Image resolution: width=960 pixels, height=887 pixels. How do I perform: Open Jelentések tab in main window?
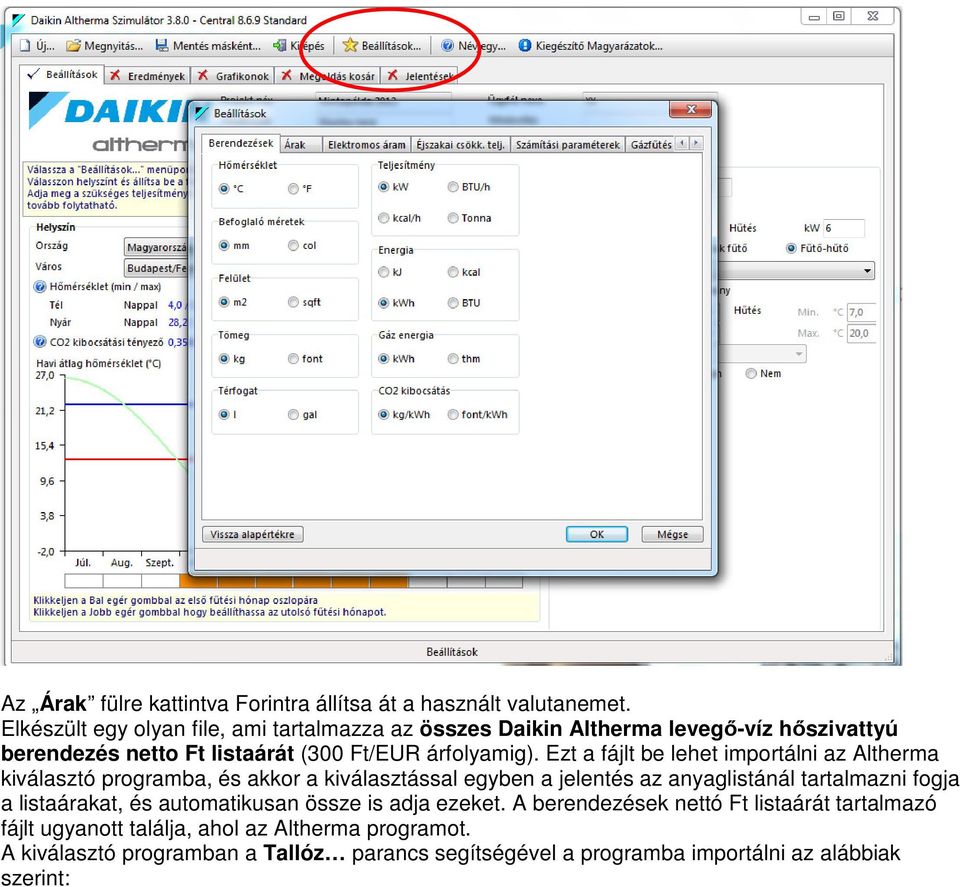click(419, 76)
